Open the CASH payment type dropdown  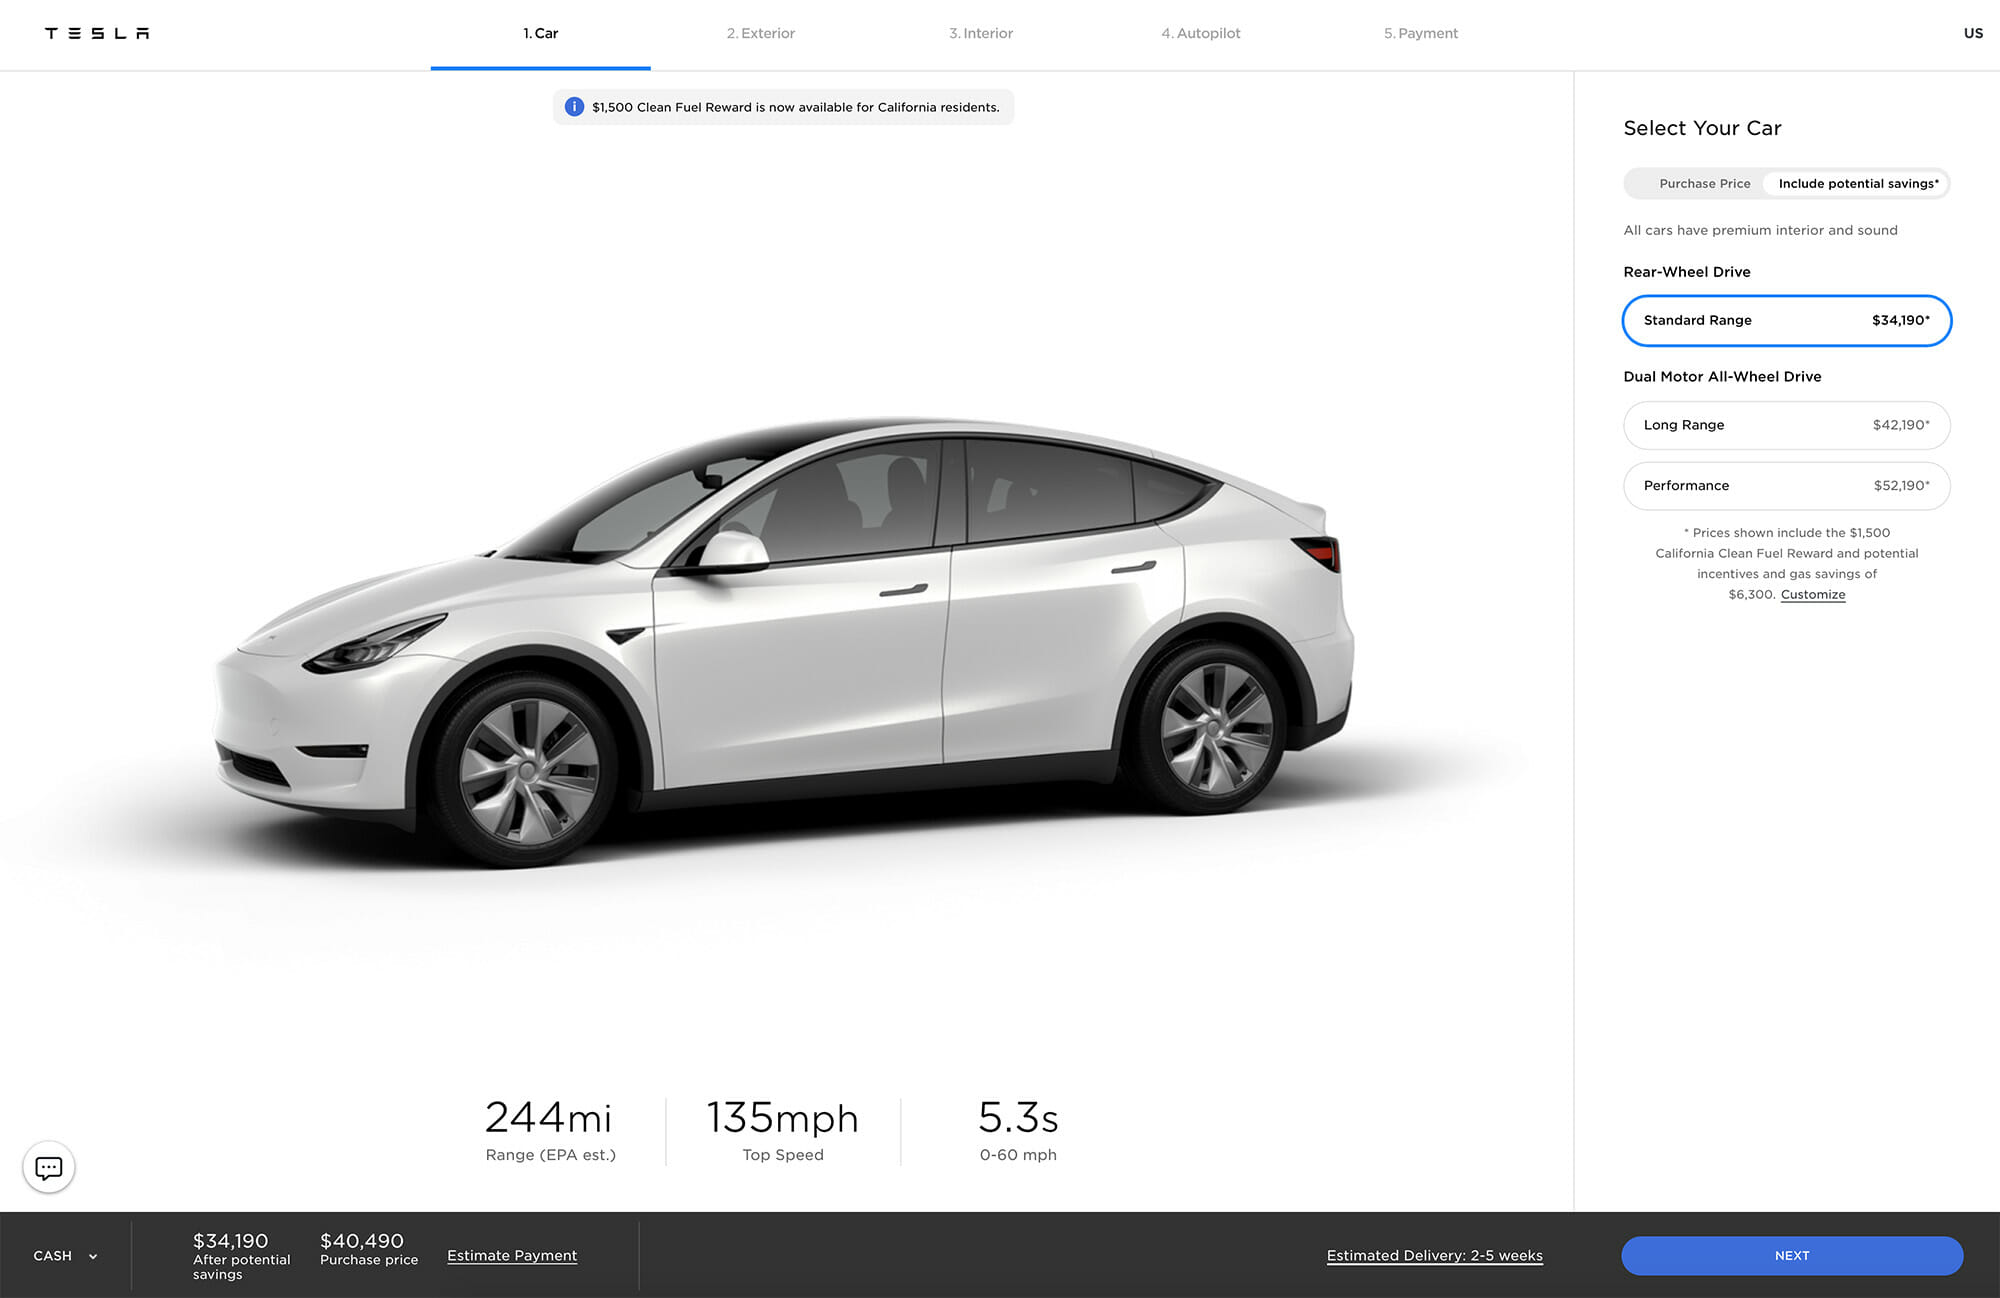click(65, 1256)
